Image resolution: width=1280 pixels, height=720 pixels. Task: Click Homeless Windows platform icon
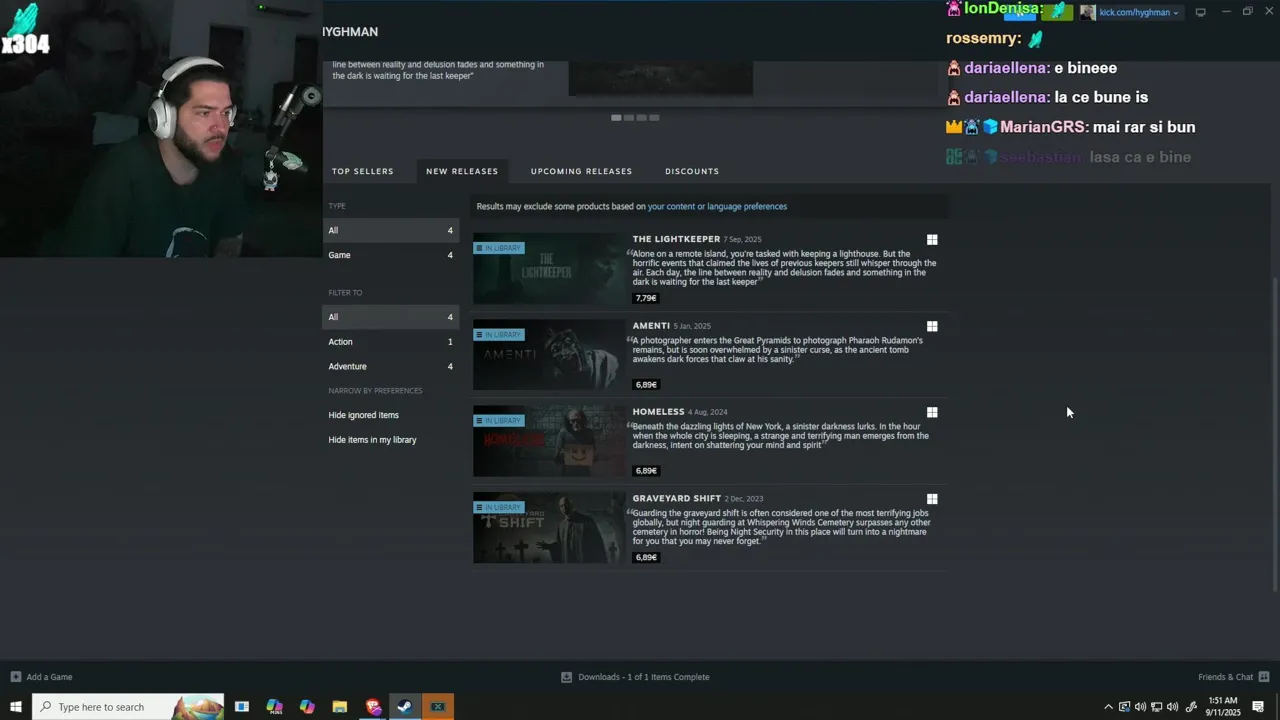(932, 412)
